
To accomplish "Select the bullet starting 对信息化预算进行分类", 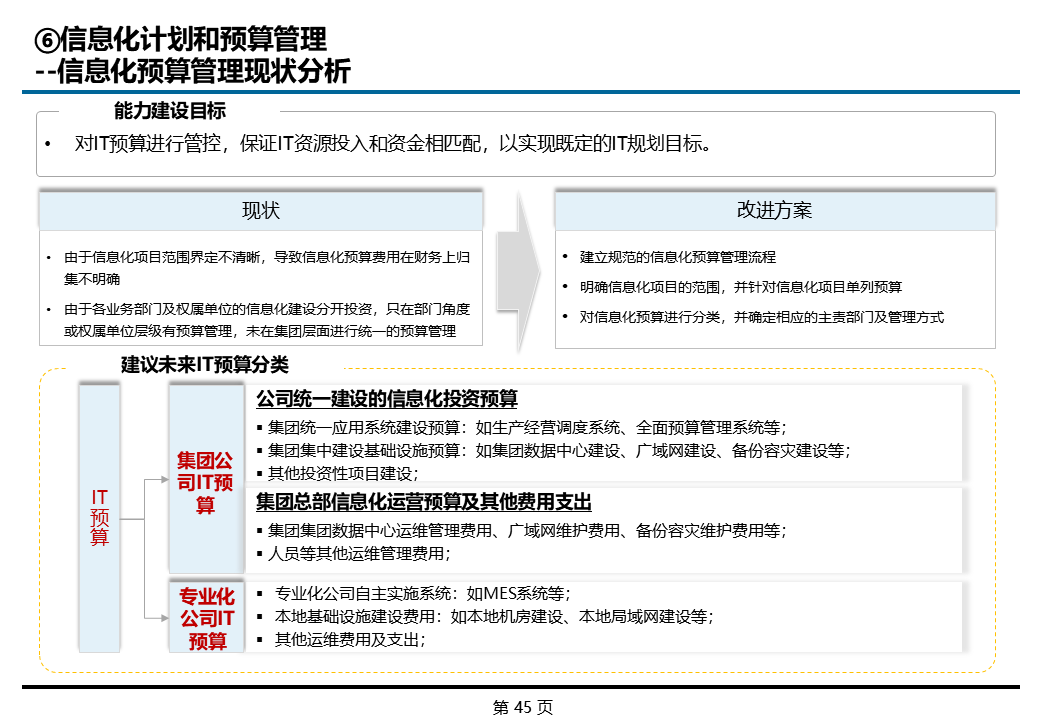I will 761,317.
